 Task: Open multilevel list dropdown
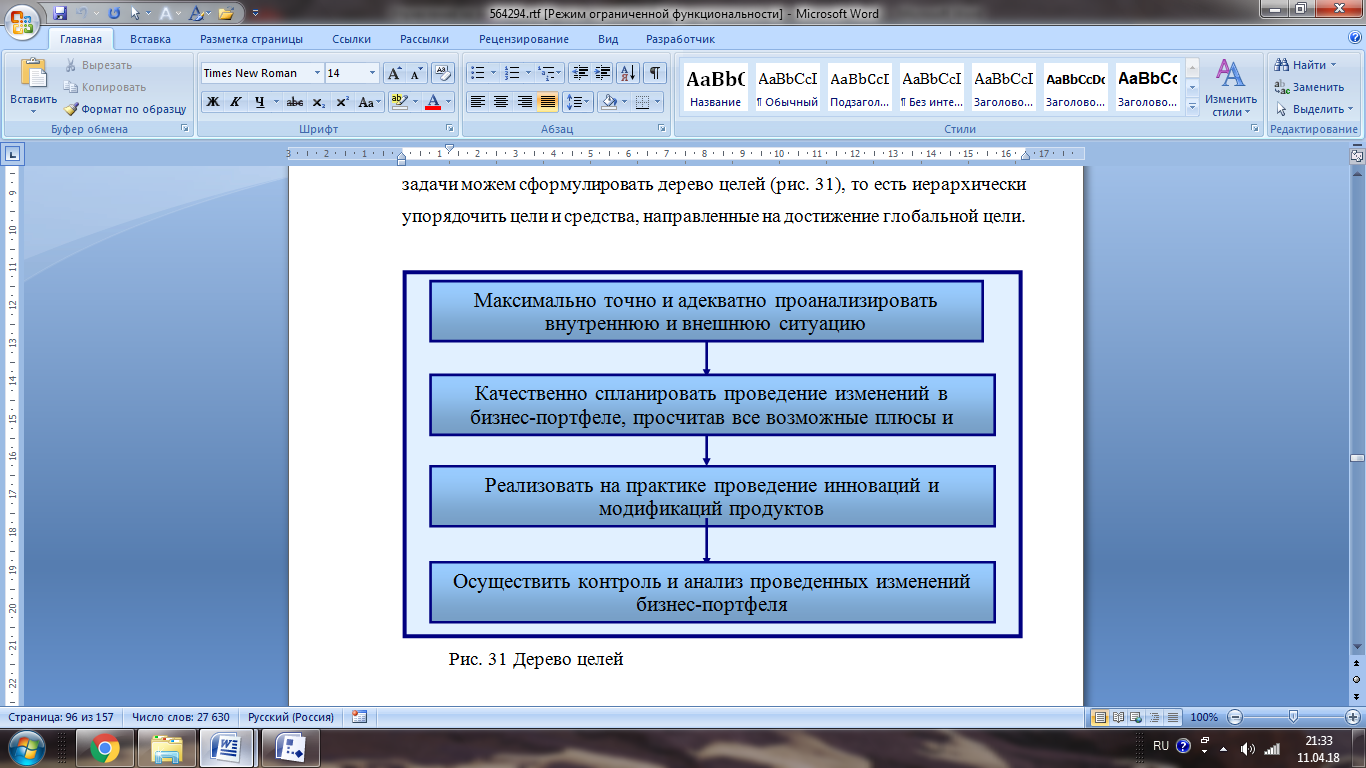pos(551,73)
